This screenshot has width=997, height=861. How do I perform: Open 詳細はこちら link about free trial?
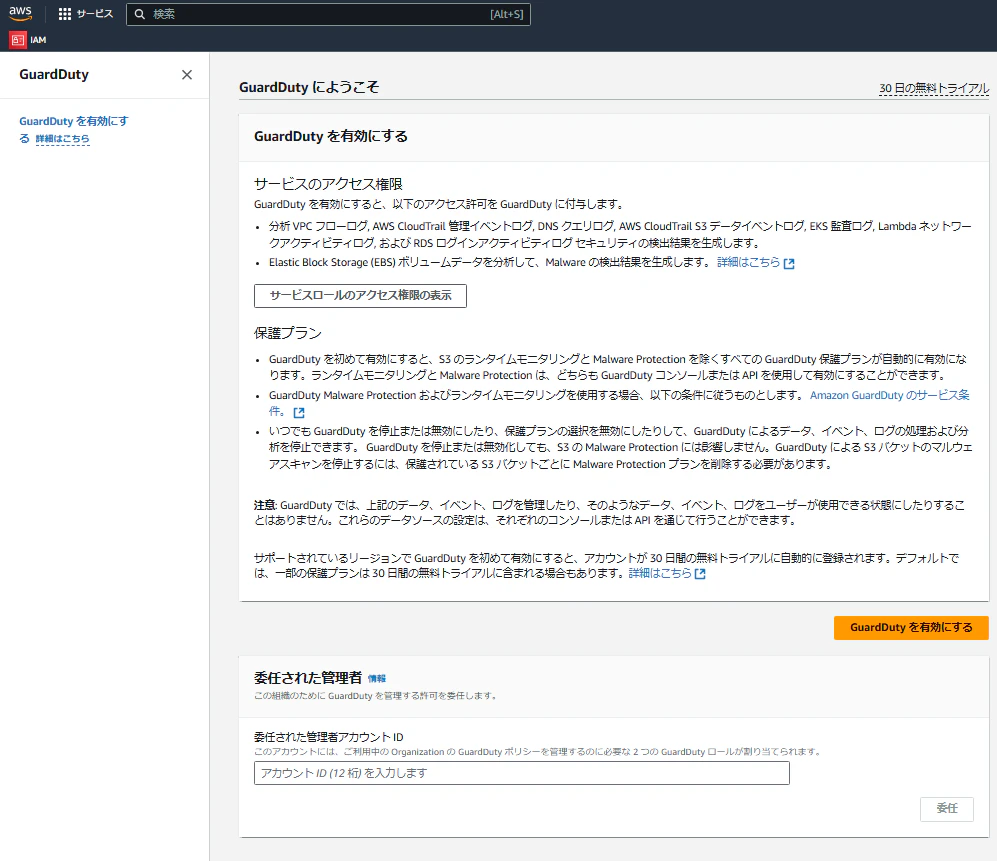(x=659, y=573)
